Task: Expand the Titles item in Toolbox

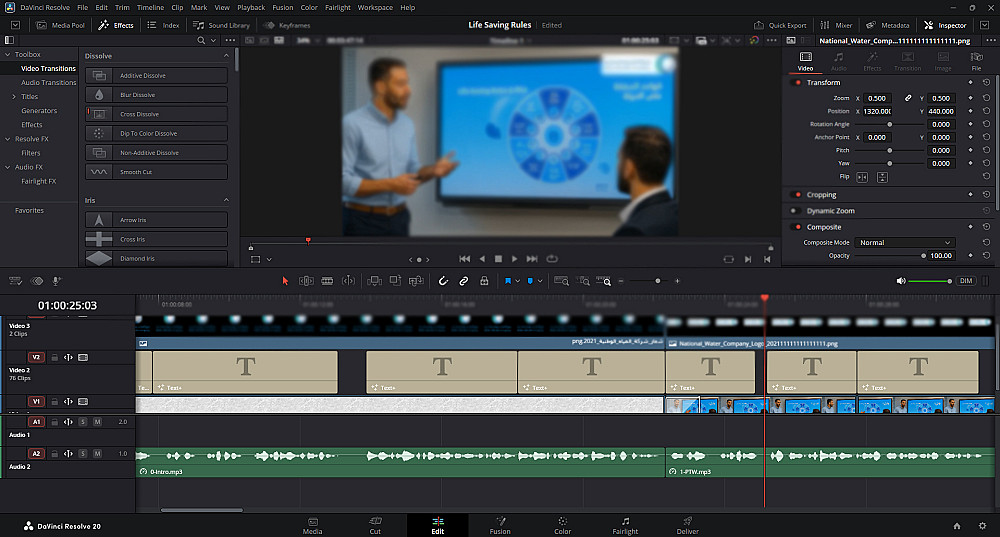Action: (x=12, y=97)
